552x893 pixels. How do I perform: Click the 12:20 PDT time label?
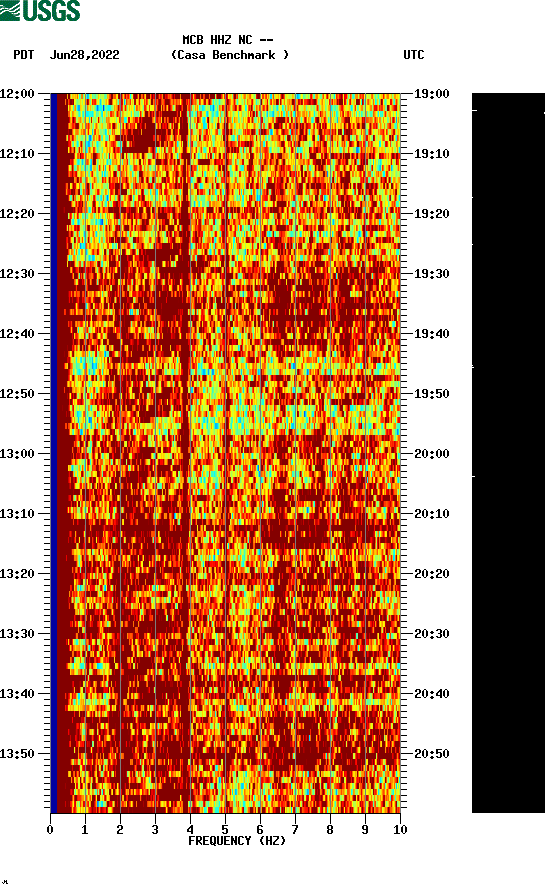click(18, 214)
